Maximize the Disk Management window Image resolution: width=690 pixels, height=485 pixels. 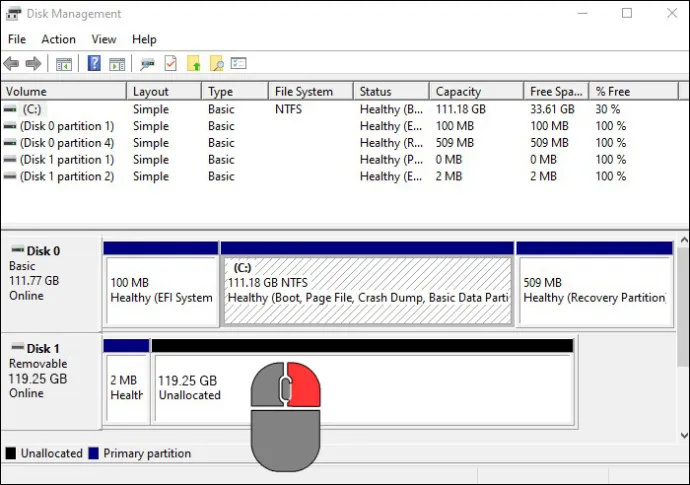click(627, 13)
